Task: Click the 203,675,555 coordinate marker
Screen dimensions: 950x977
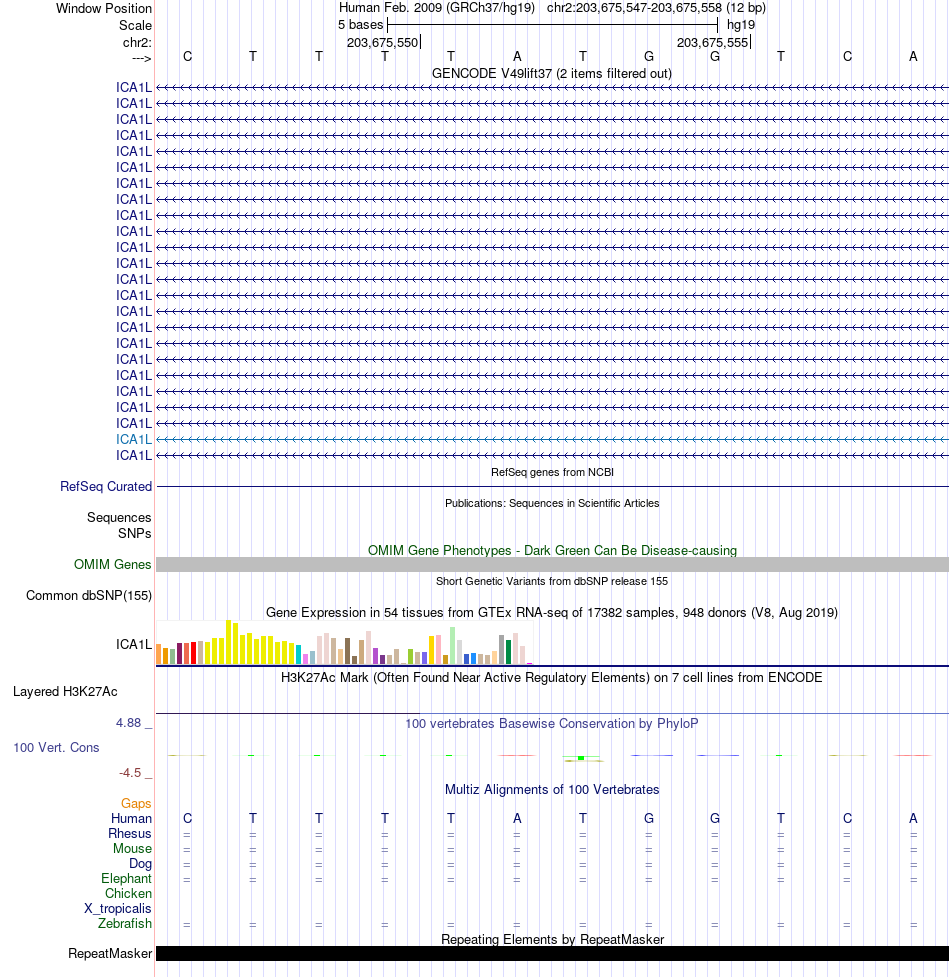Action: pyautogui.click(x=713, y=42)
